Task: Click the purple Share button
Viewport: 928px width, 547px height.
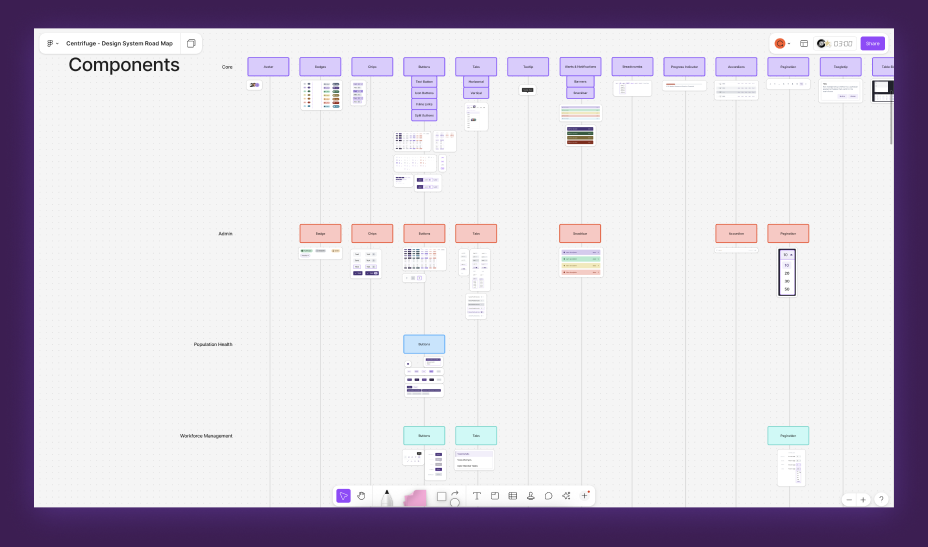Action: (872, 43)
